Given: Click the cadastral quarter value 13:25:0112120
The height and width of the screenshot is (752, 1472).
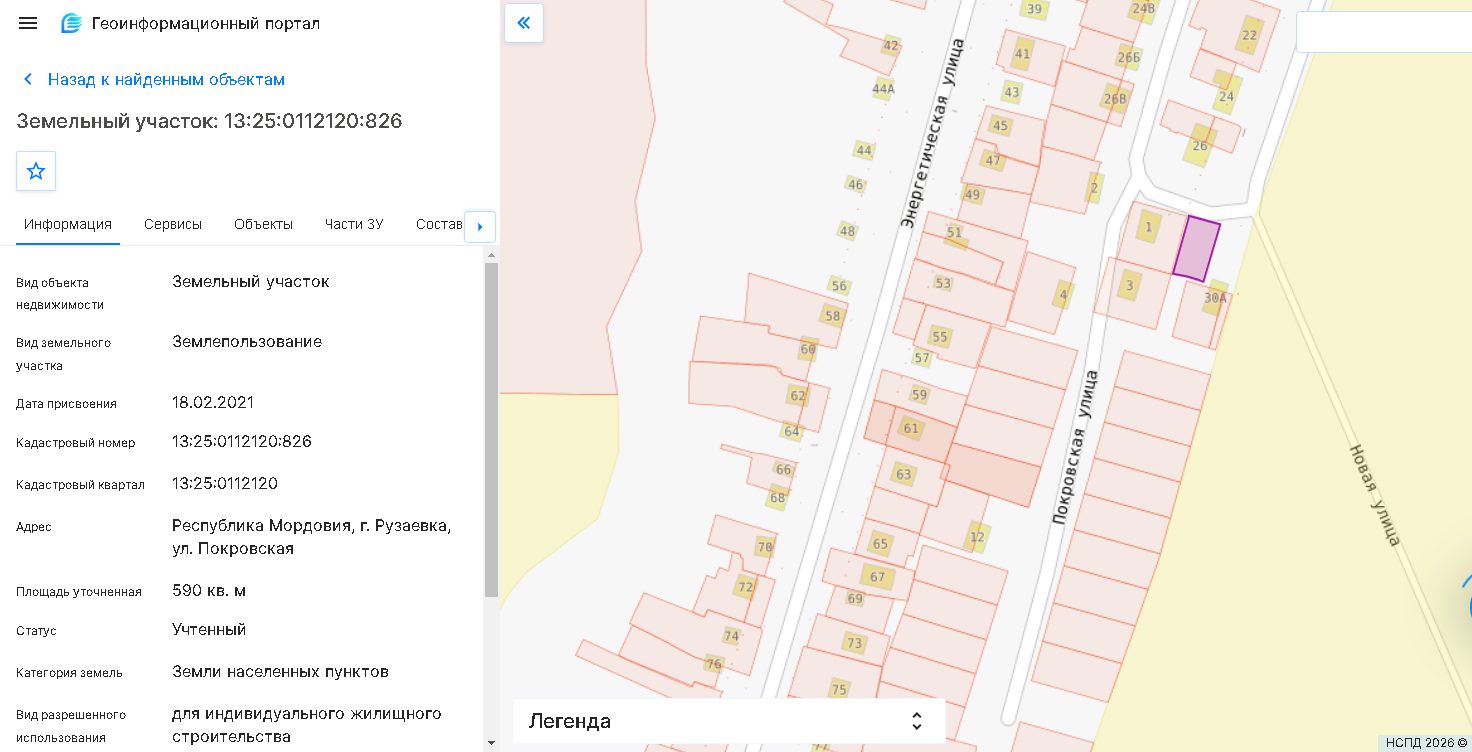Looking at the screenshot, I should 225,483.
